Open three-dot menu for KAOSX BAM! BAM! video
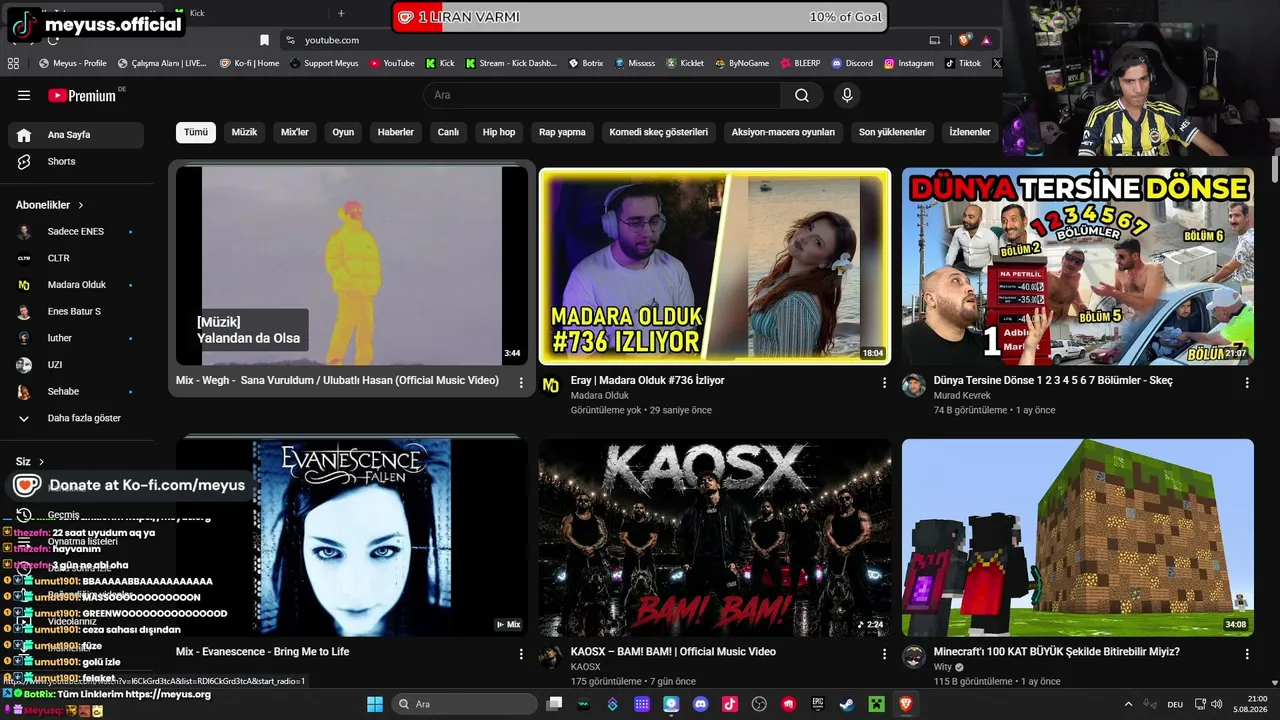The width and height of the screenshot is (1280, 720). point(884,654)
